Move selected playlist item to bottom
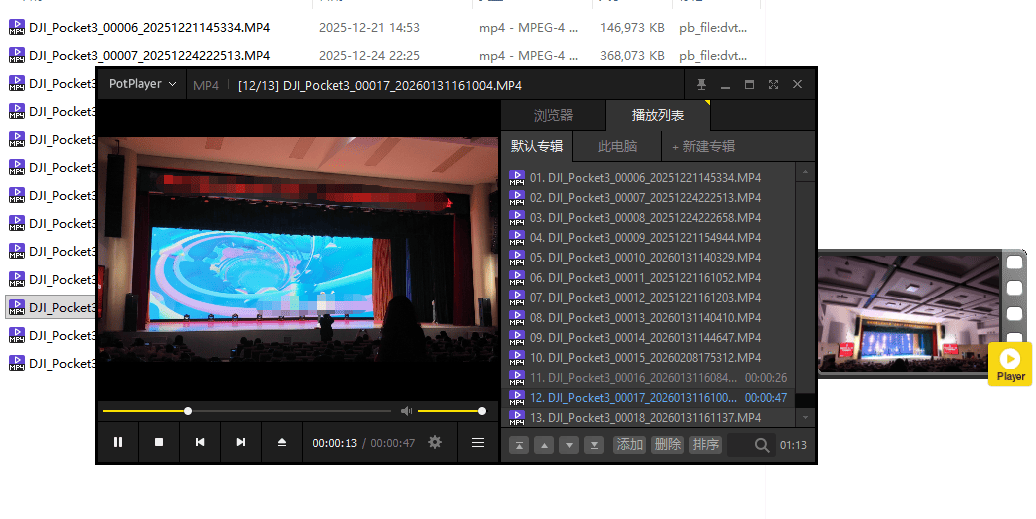Viewport: 1036px width, 519px height. pyautogui.click(x=594, y=446)
